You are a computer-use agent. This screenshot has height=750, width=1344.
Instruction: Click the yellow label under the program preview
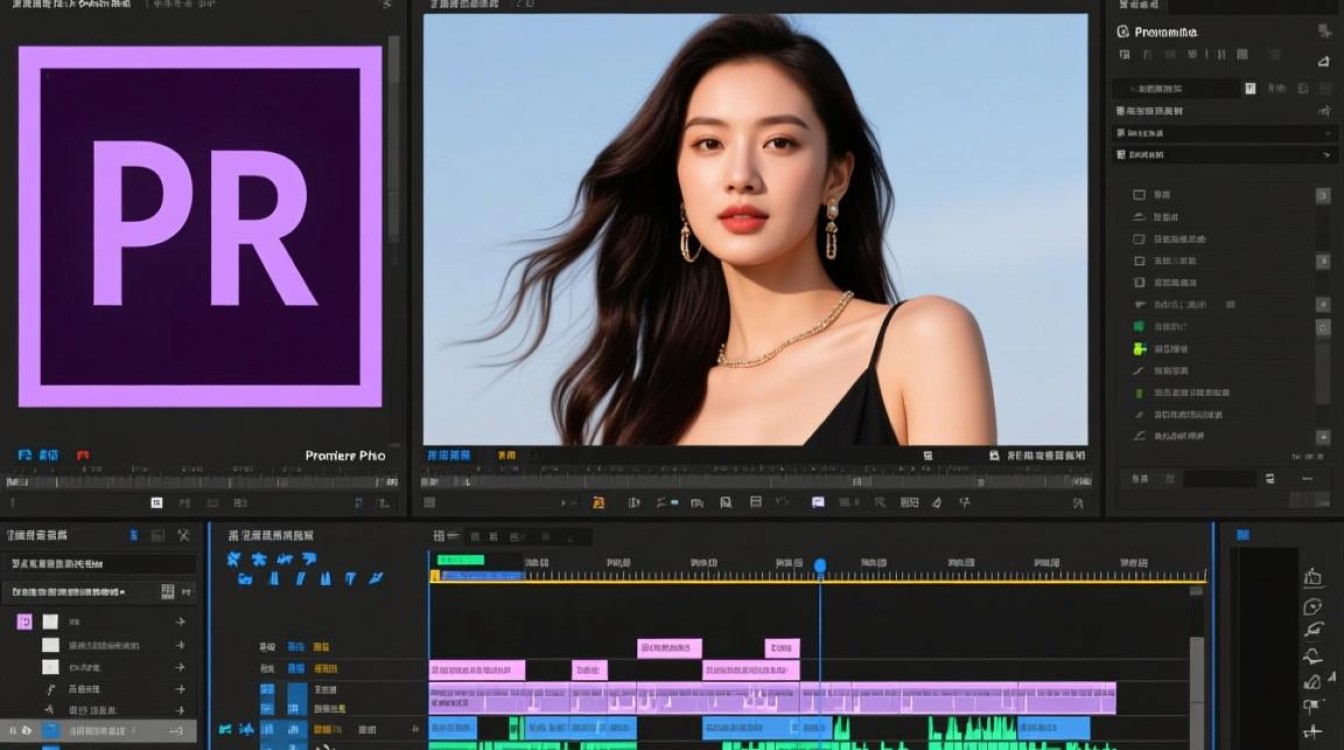pos(507,455)
